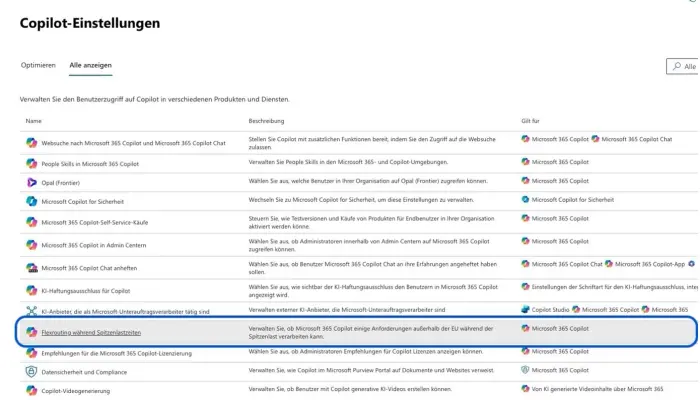
Task: Click the search magnifier icon
Action: click(x=677, y=66)
